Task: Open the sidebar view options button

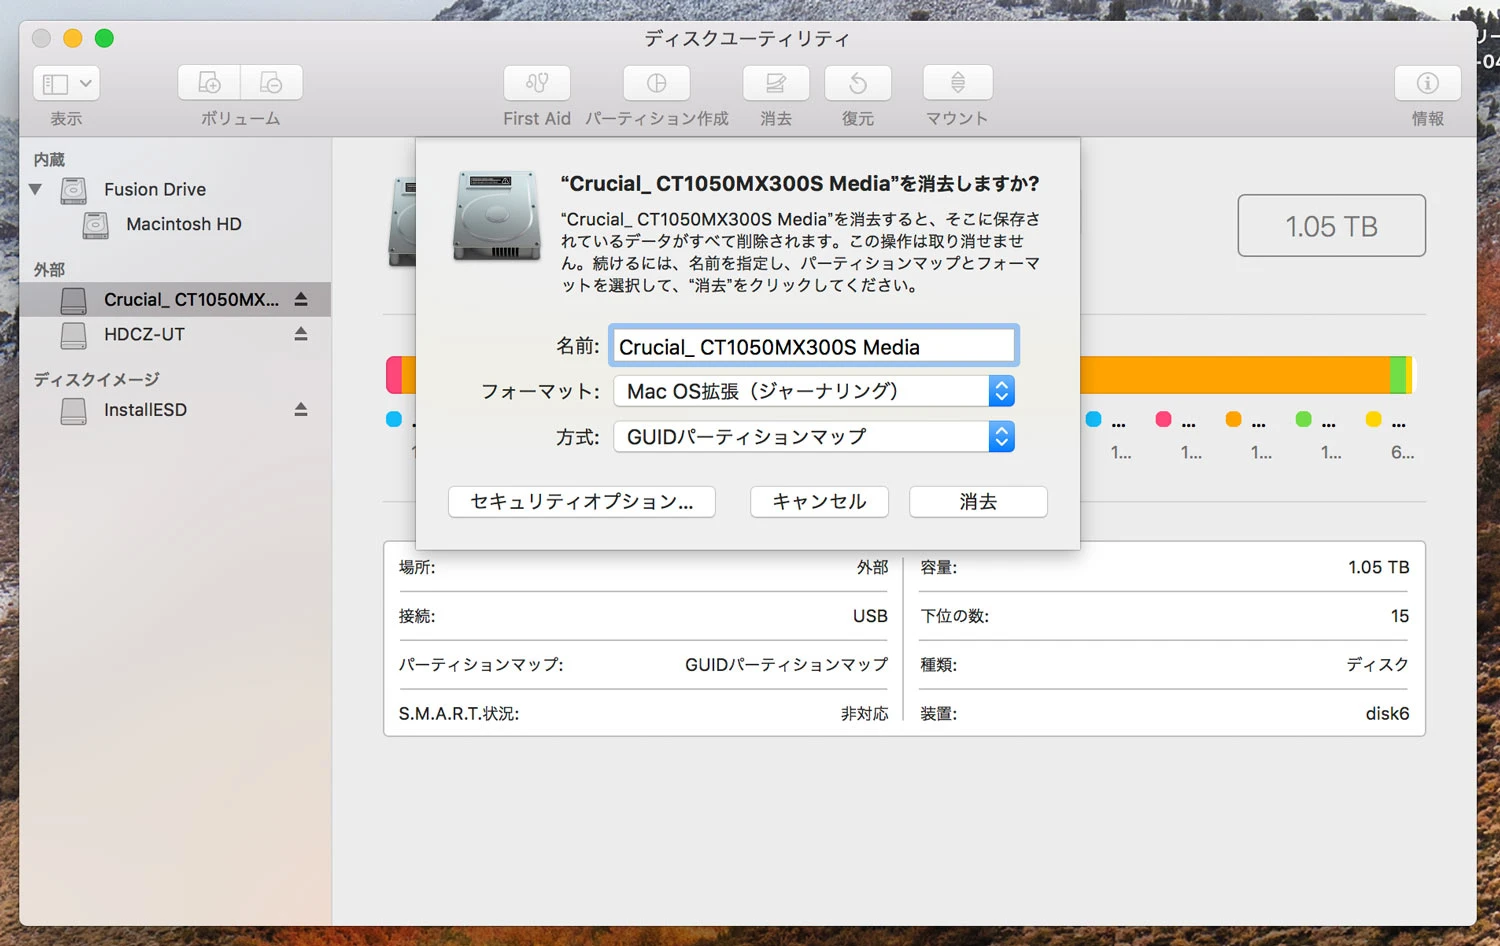Action: tap(66, 83)
